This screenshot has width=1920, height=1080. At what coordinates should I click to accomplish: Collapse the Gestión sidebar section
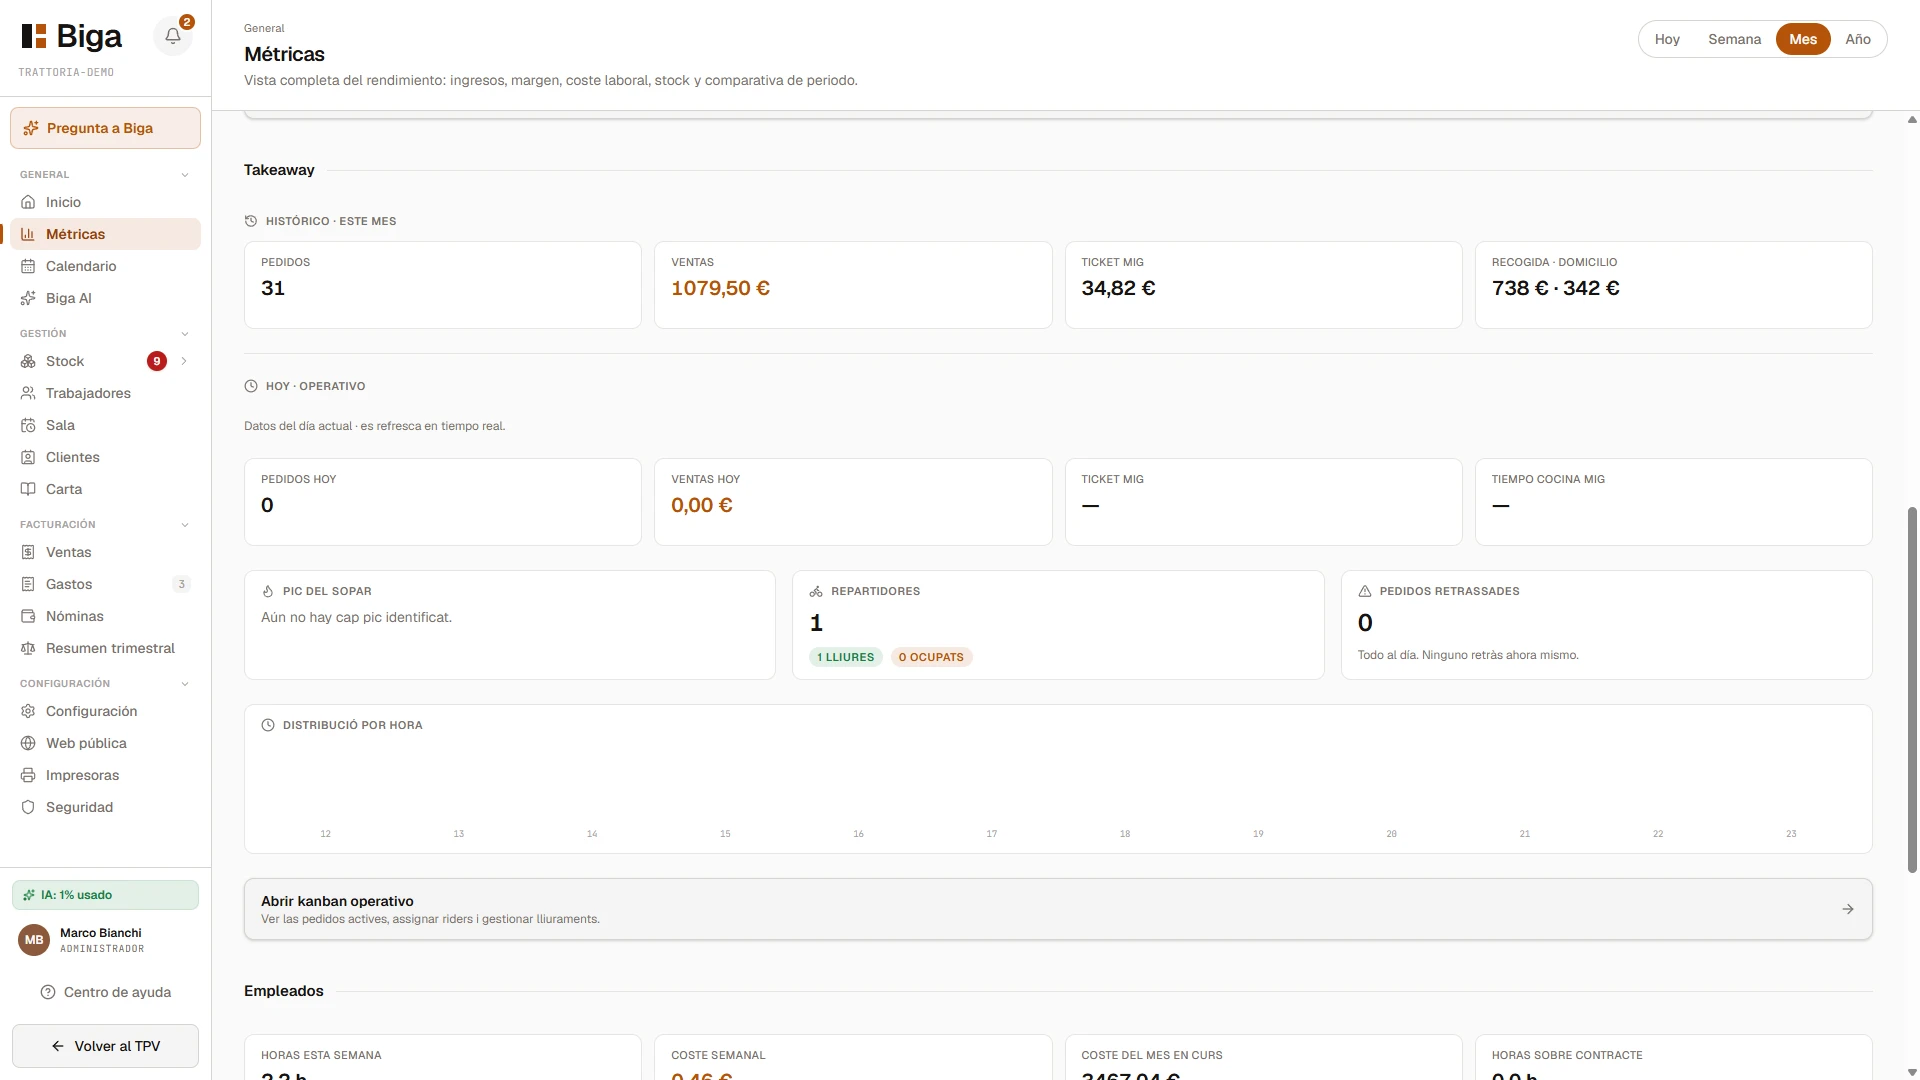185,334
